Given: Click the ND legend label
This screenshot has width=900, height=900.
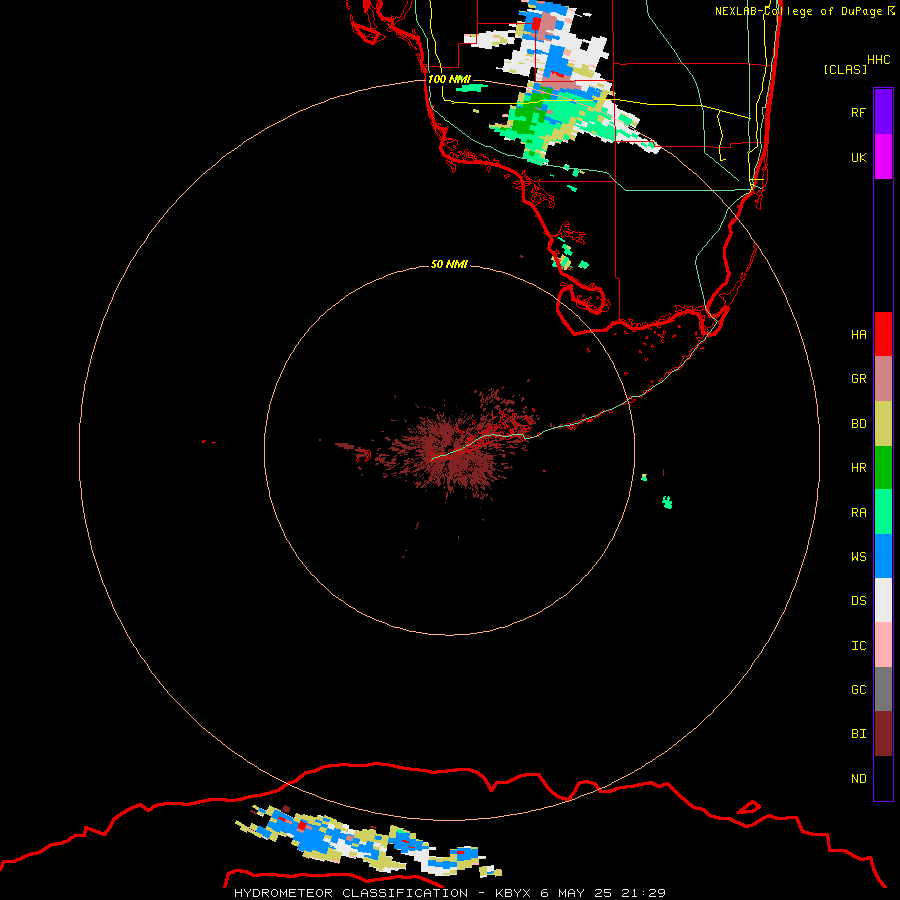Looking at the screenshot, I should 858,779.
